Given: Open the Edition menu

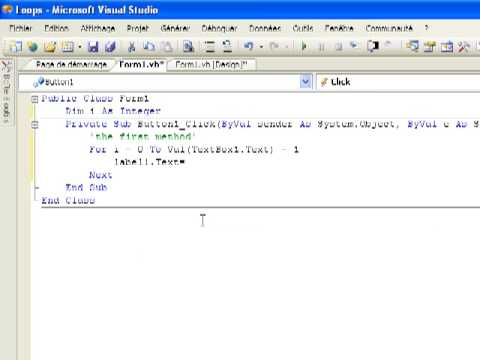Looking at the screenshot, I should 56,28.
